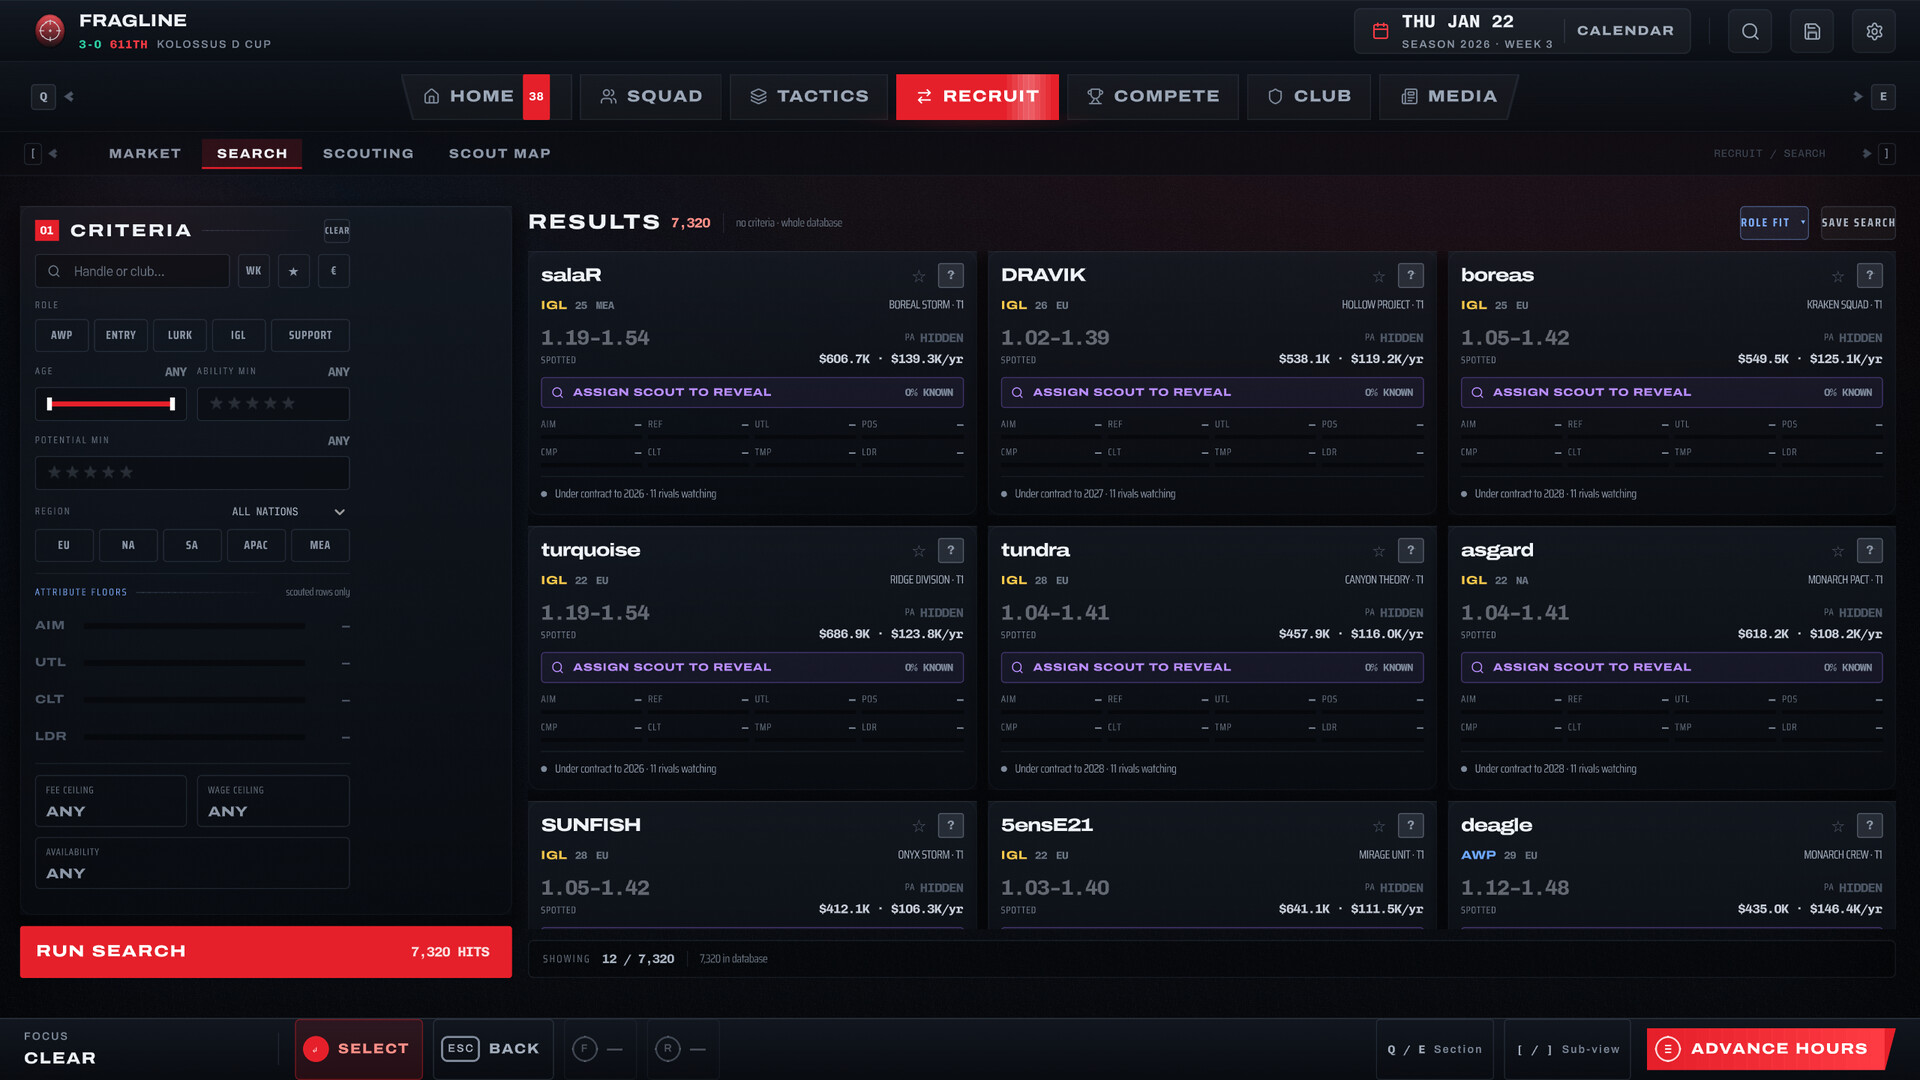The width and height of the screenshot is (1920, 1080).
Task: Toggle ENTRY role filter
Action: click(121, 335)
